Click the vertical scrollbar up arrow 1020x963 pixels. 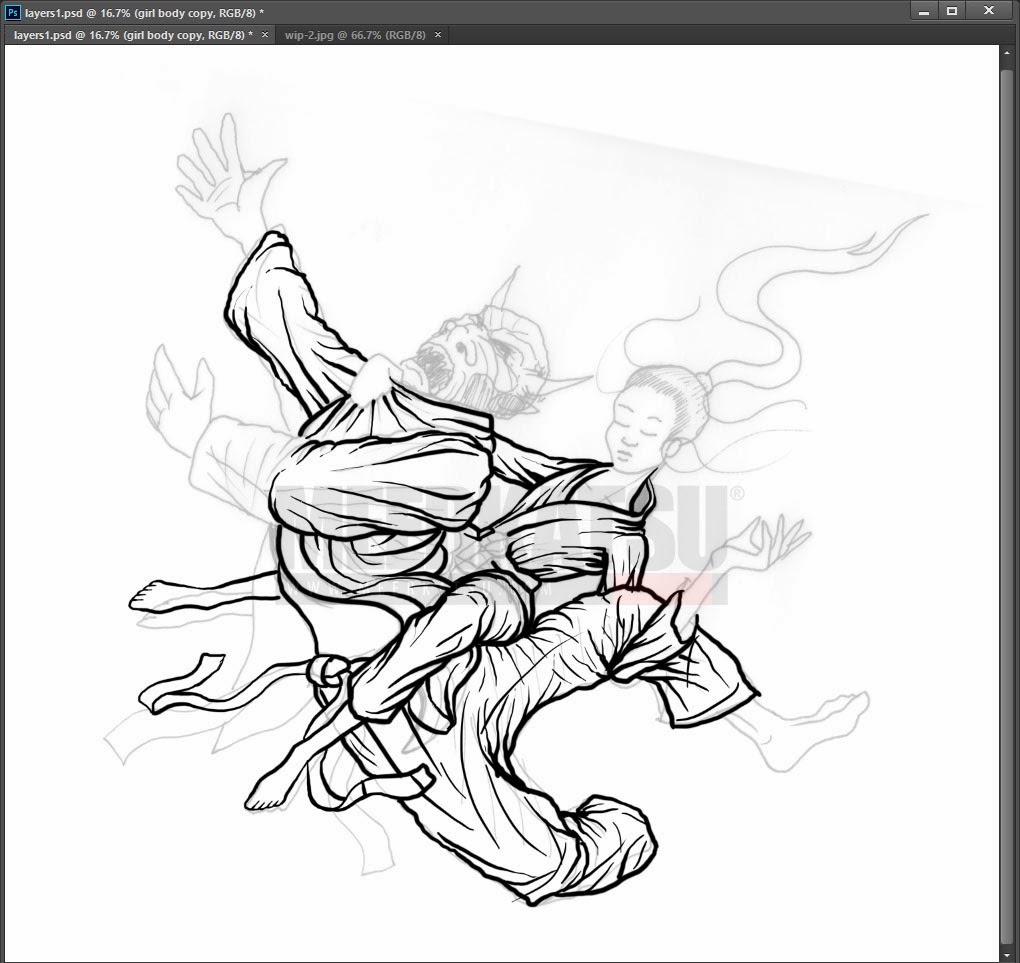tap(1008, 53)
